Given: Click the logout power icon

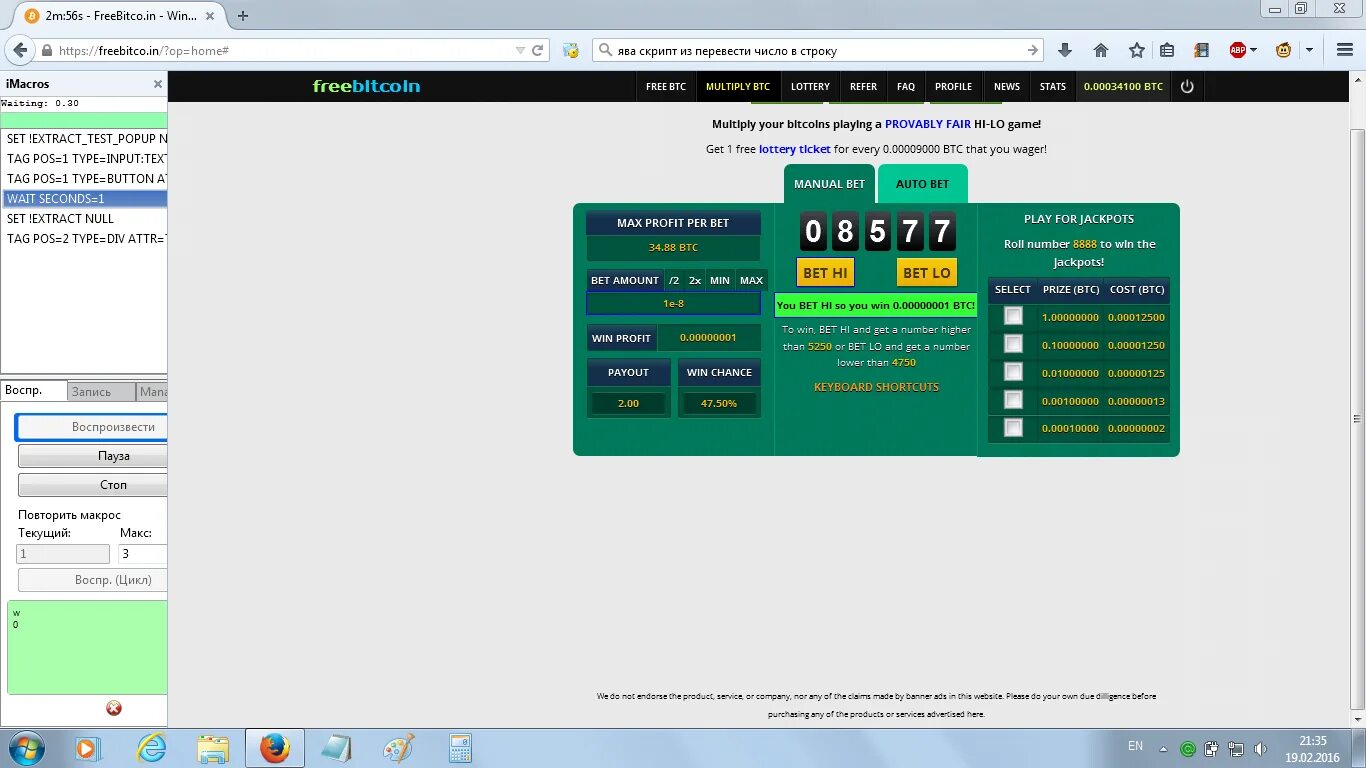Looking at the screenshot, I should point(1187,87).
